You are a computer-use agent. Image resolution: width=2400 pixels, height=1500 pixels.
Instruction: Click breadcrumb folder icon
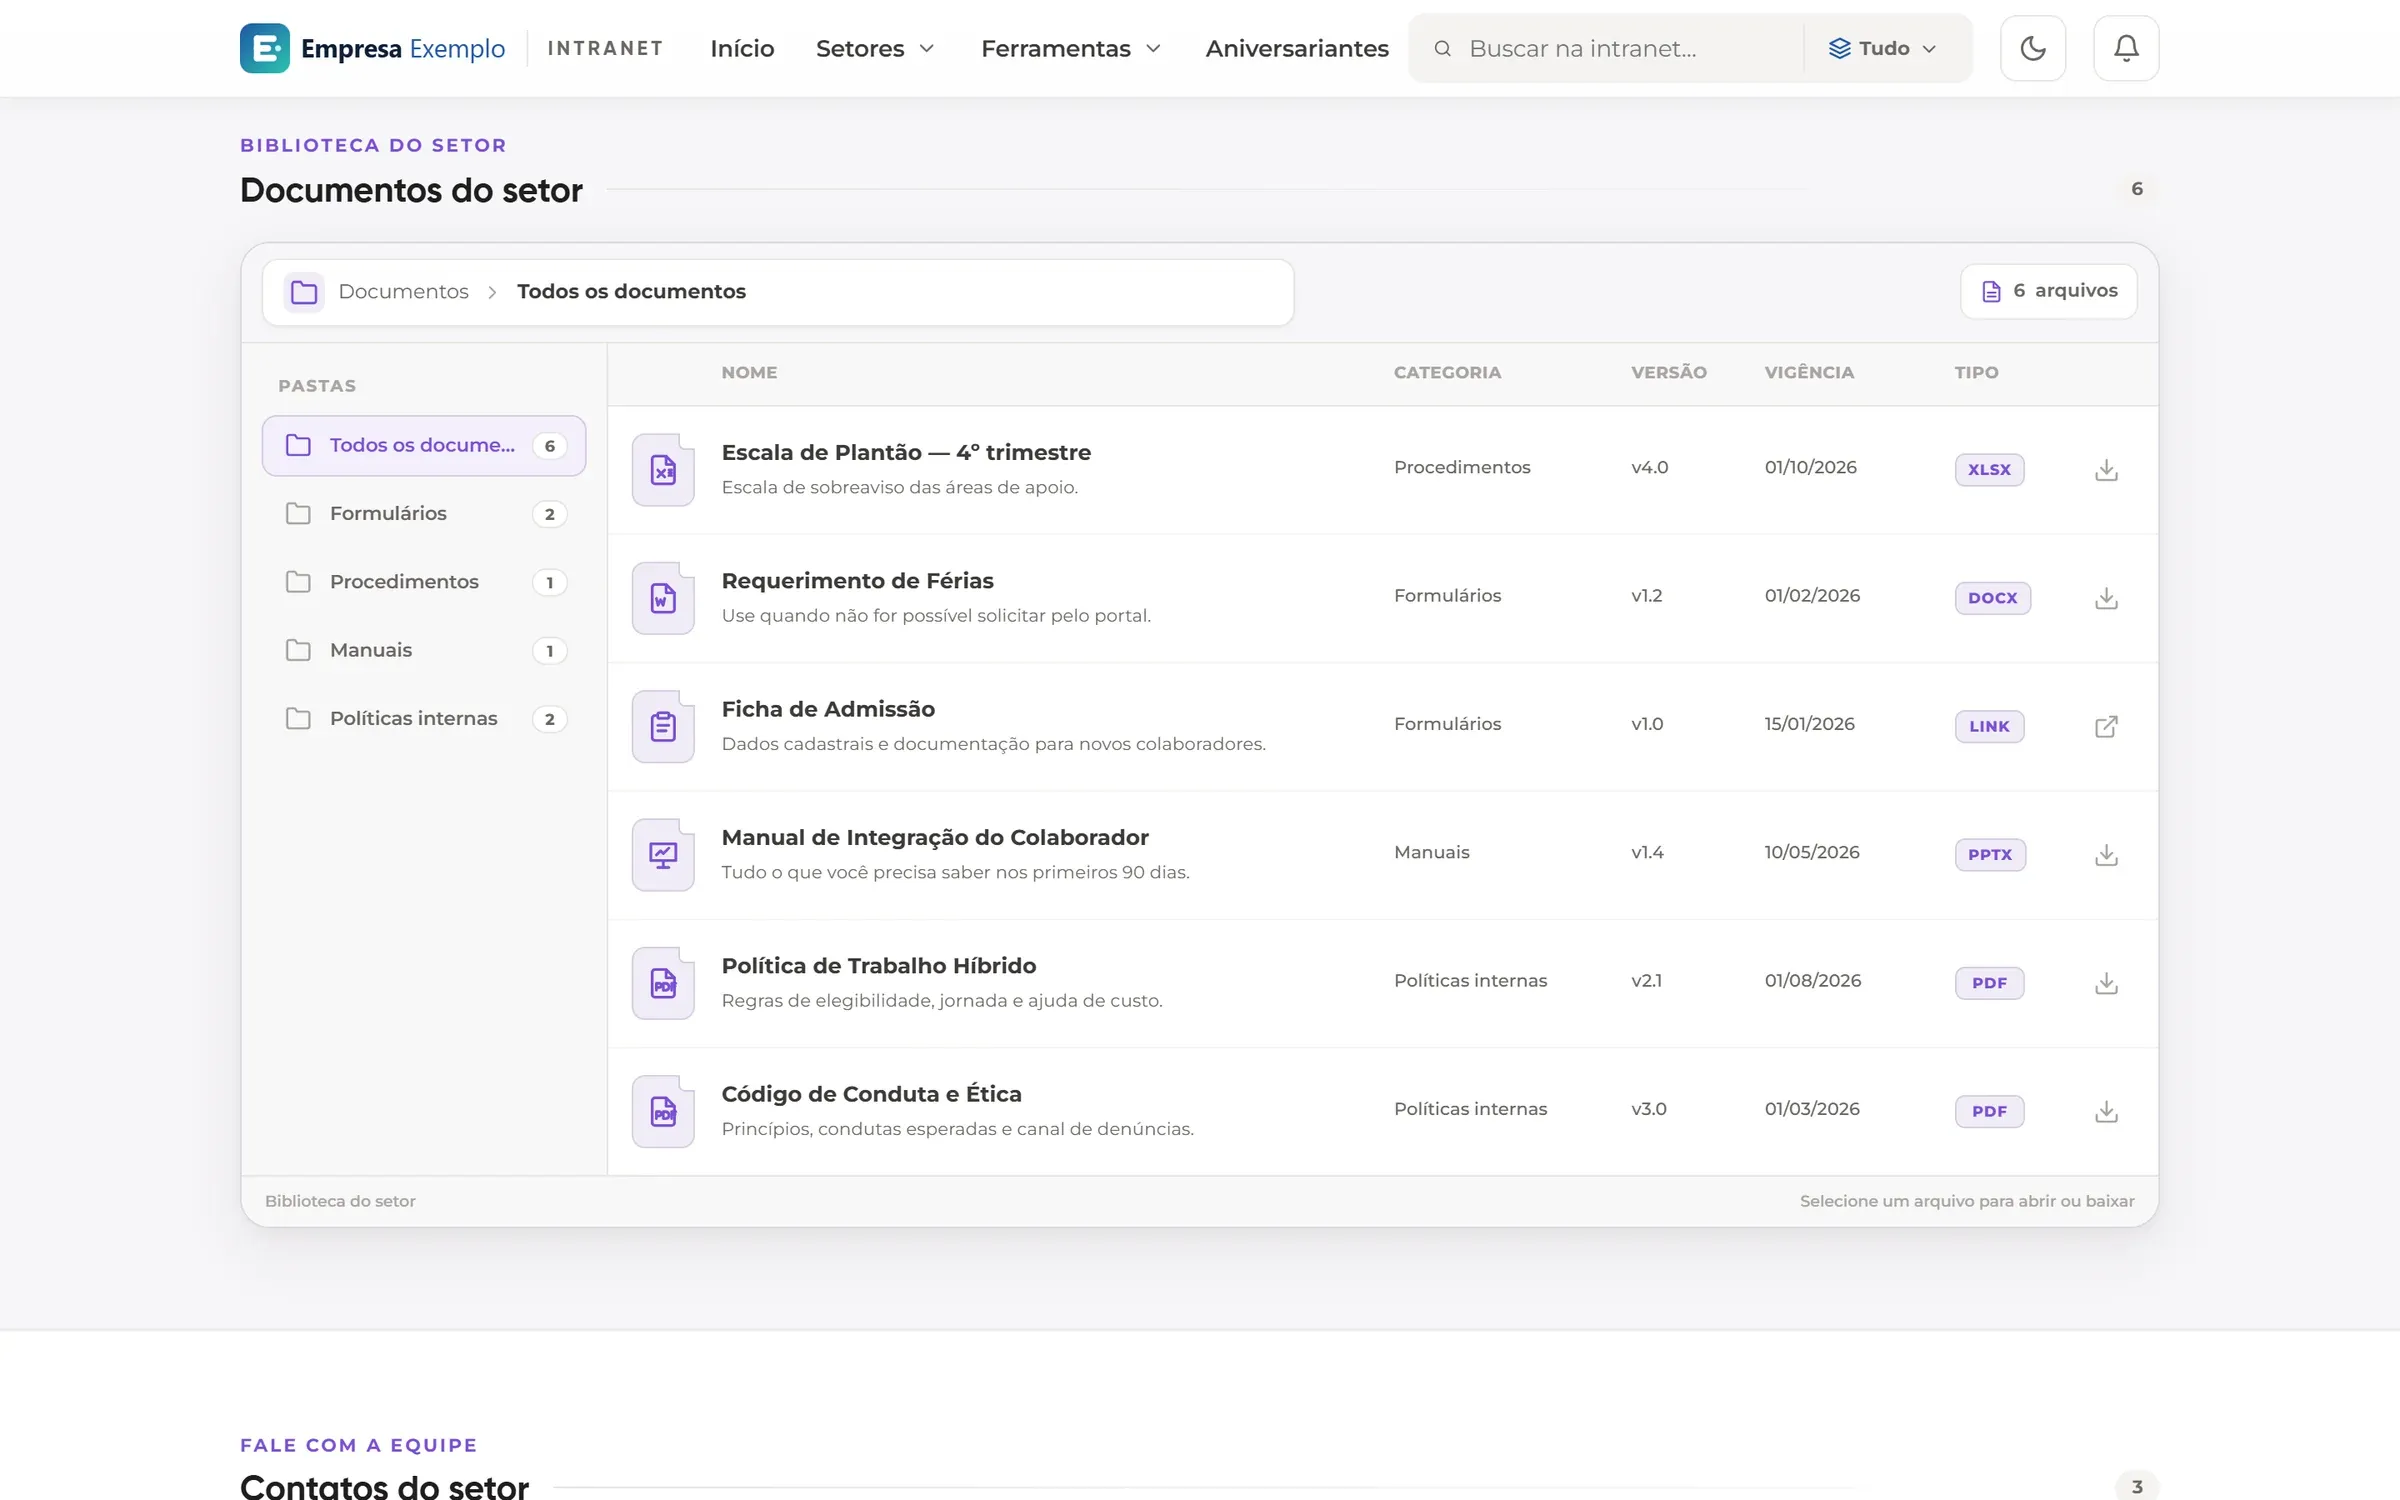coord(304,292)
